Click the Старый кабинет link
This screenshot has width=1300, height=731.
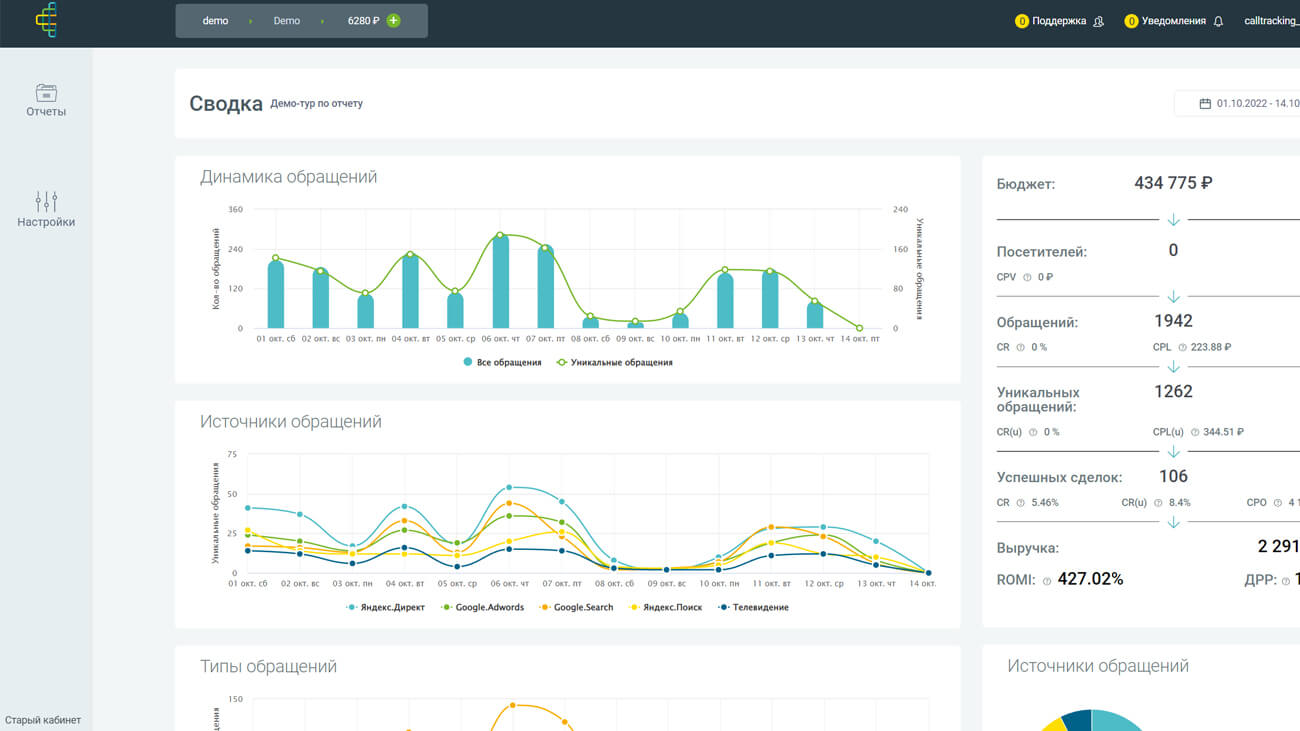pos(43,720)
